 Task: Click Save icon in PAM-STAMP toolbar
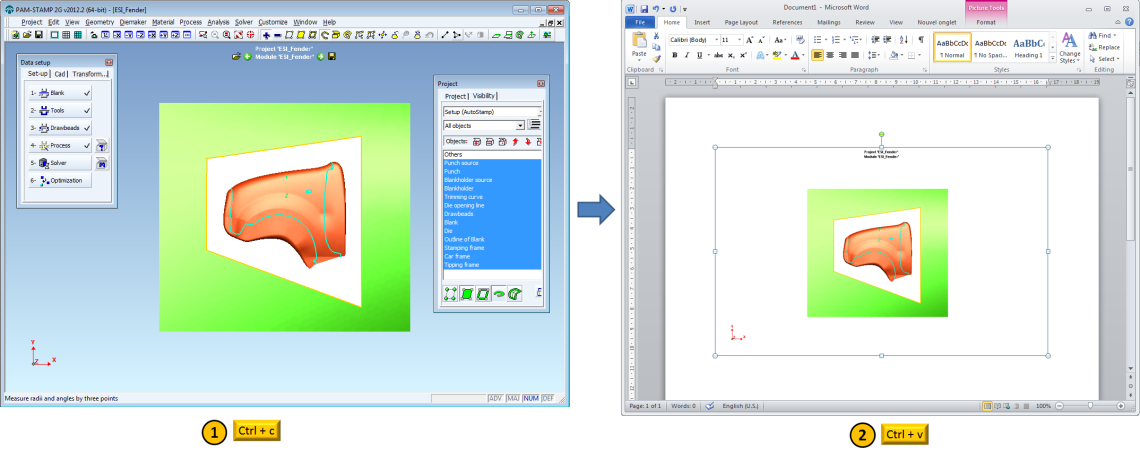tap(39, 35)
